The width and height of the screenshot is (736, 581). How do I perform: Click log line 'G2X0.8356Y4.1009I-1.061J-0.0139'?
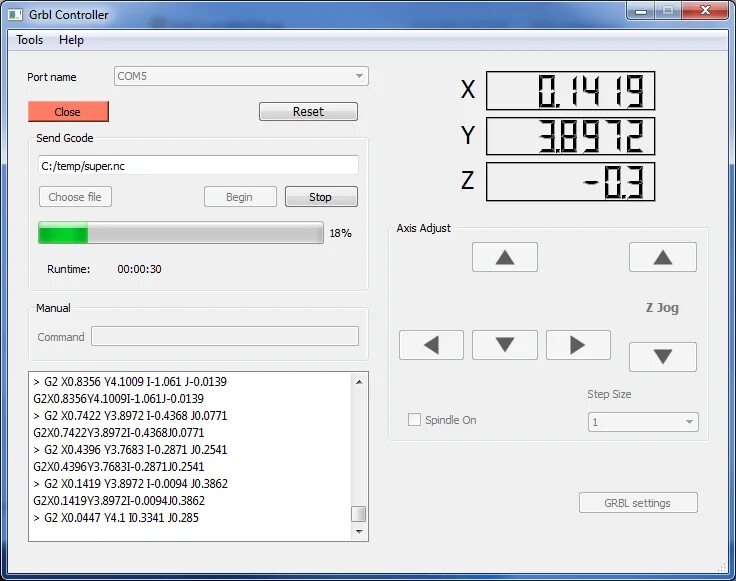coord(118,399)
